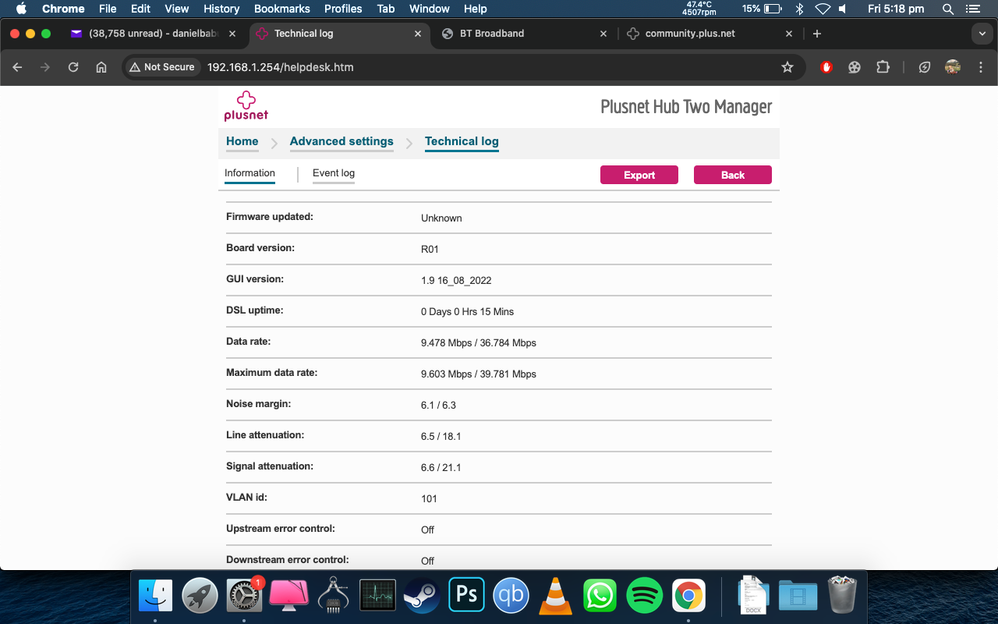Click the Not Secure site info chip
Image resolution: width=998 pixels, height=624 pixels.
point(162,67)
